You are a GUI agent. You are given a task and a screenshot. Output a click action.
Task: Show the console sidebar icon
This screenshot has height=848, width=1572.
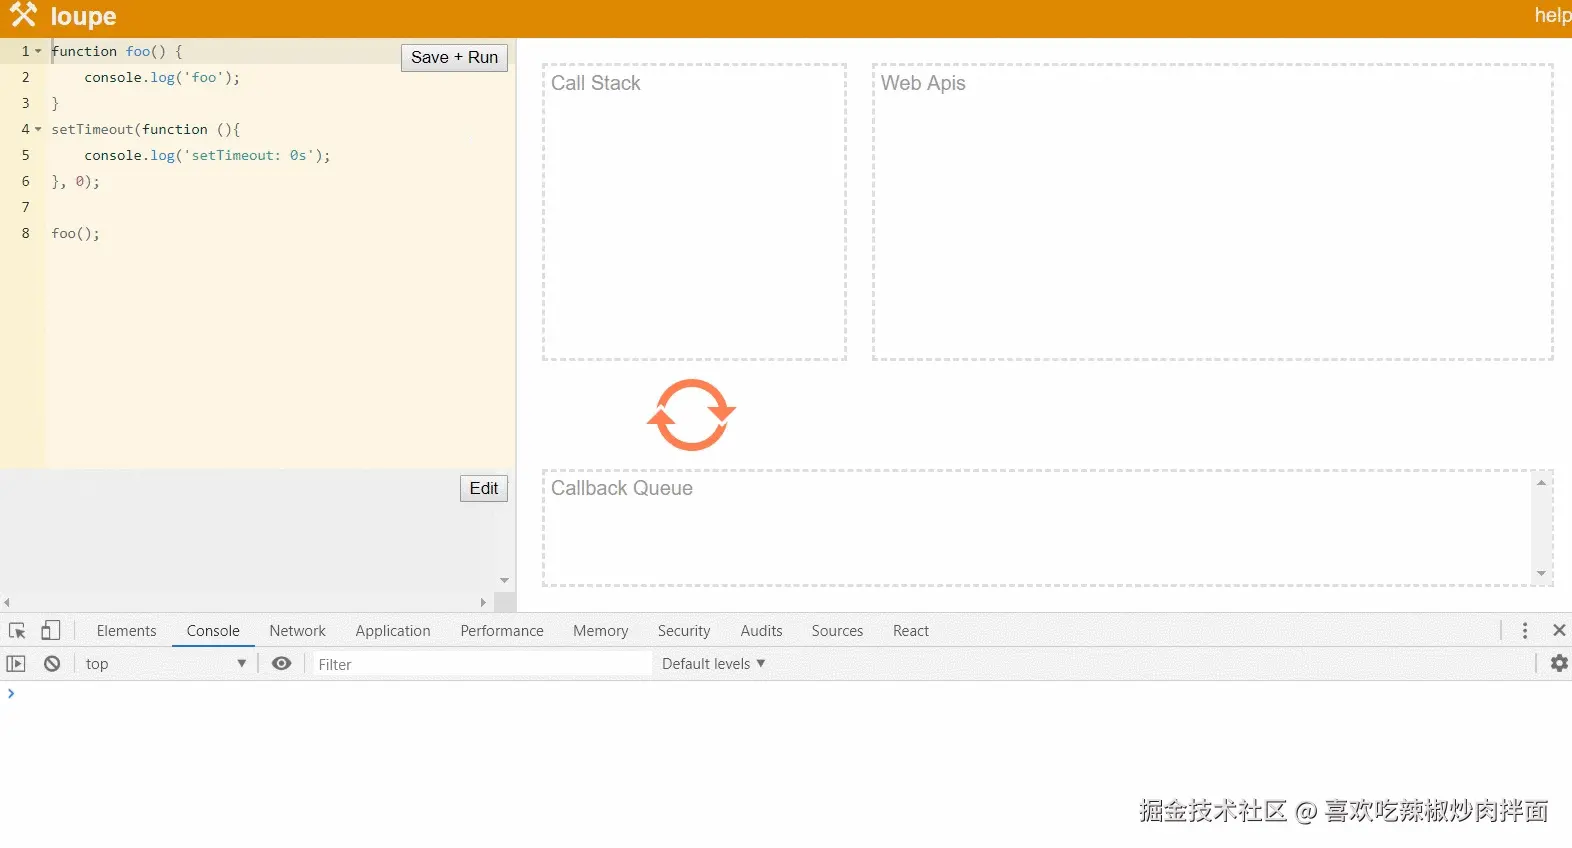[x=16, y=664]
